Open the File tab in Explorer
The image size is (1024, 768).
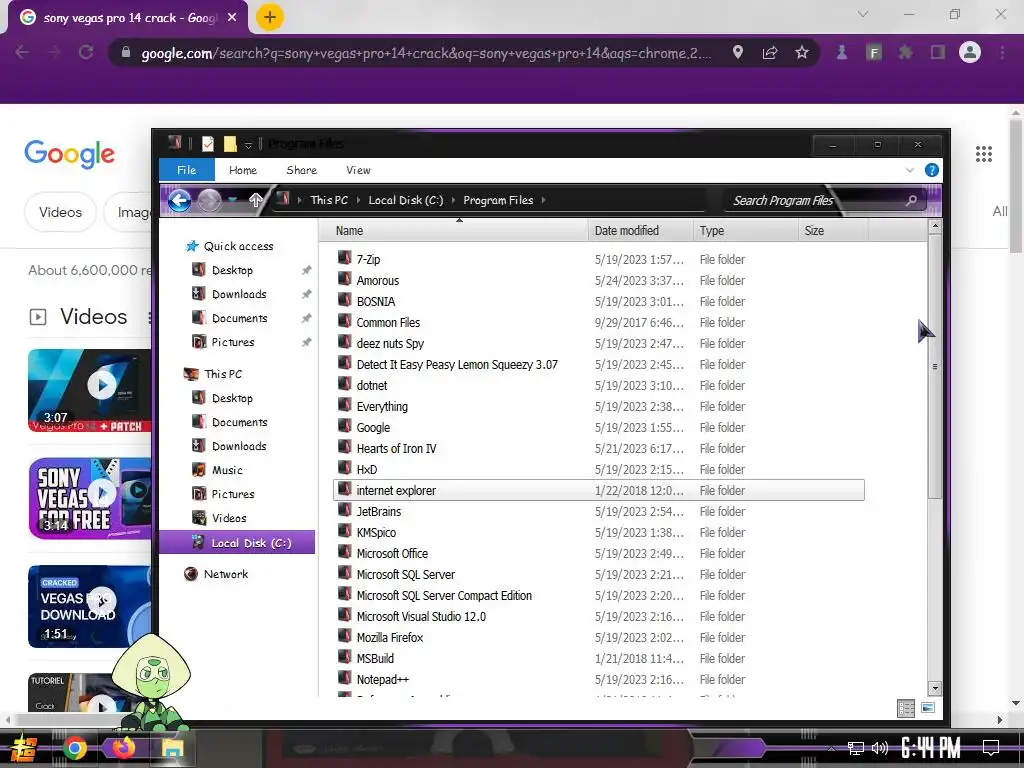187,170
